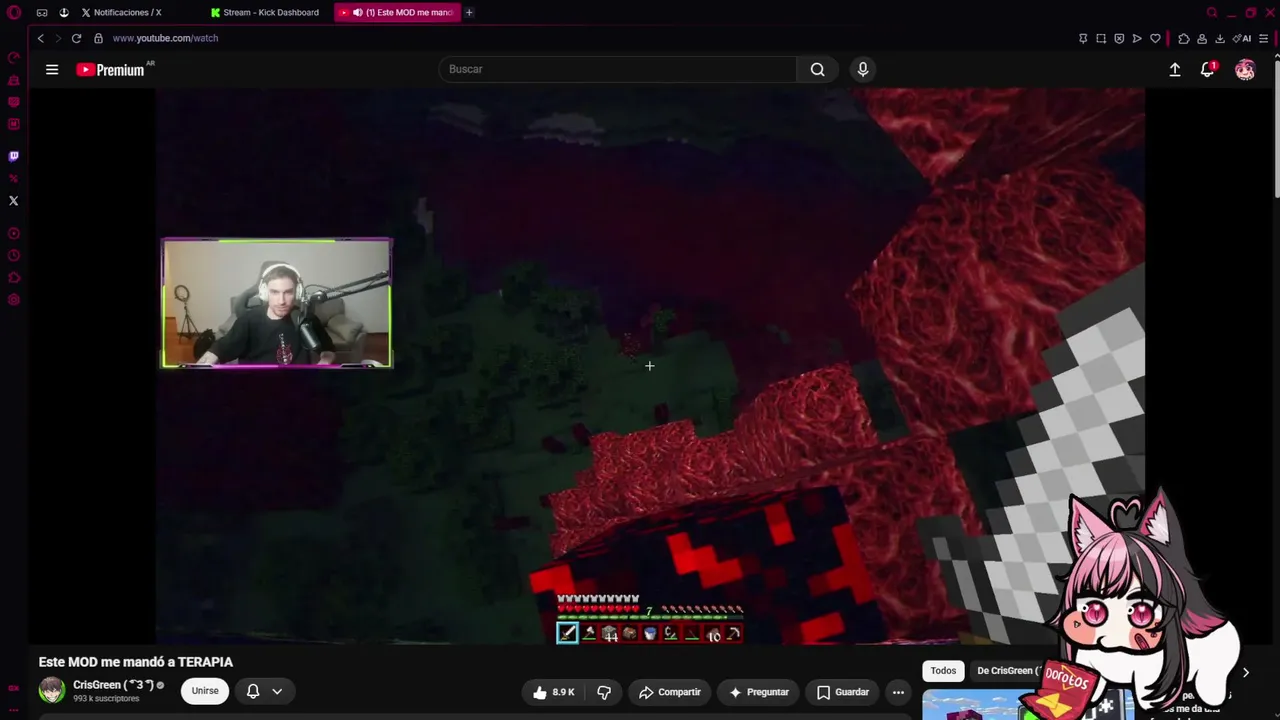
Task: Go forward to next page
Action: [58, 38]
